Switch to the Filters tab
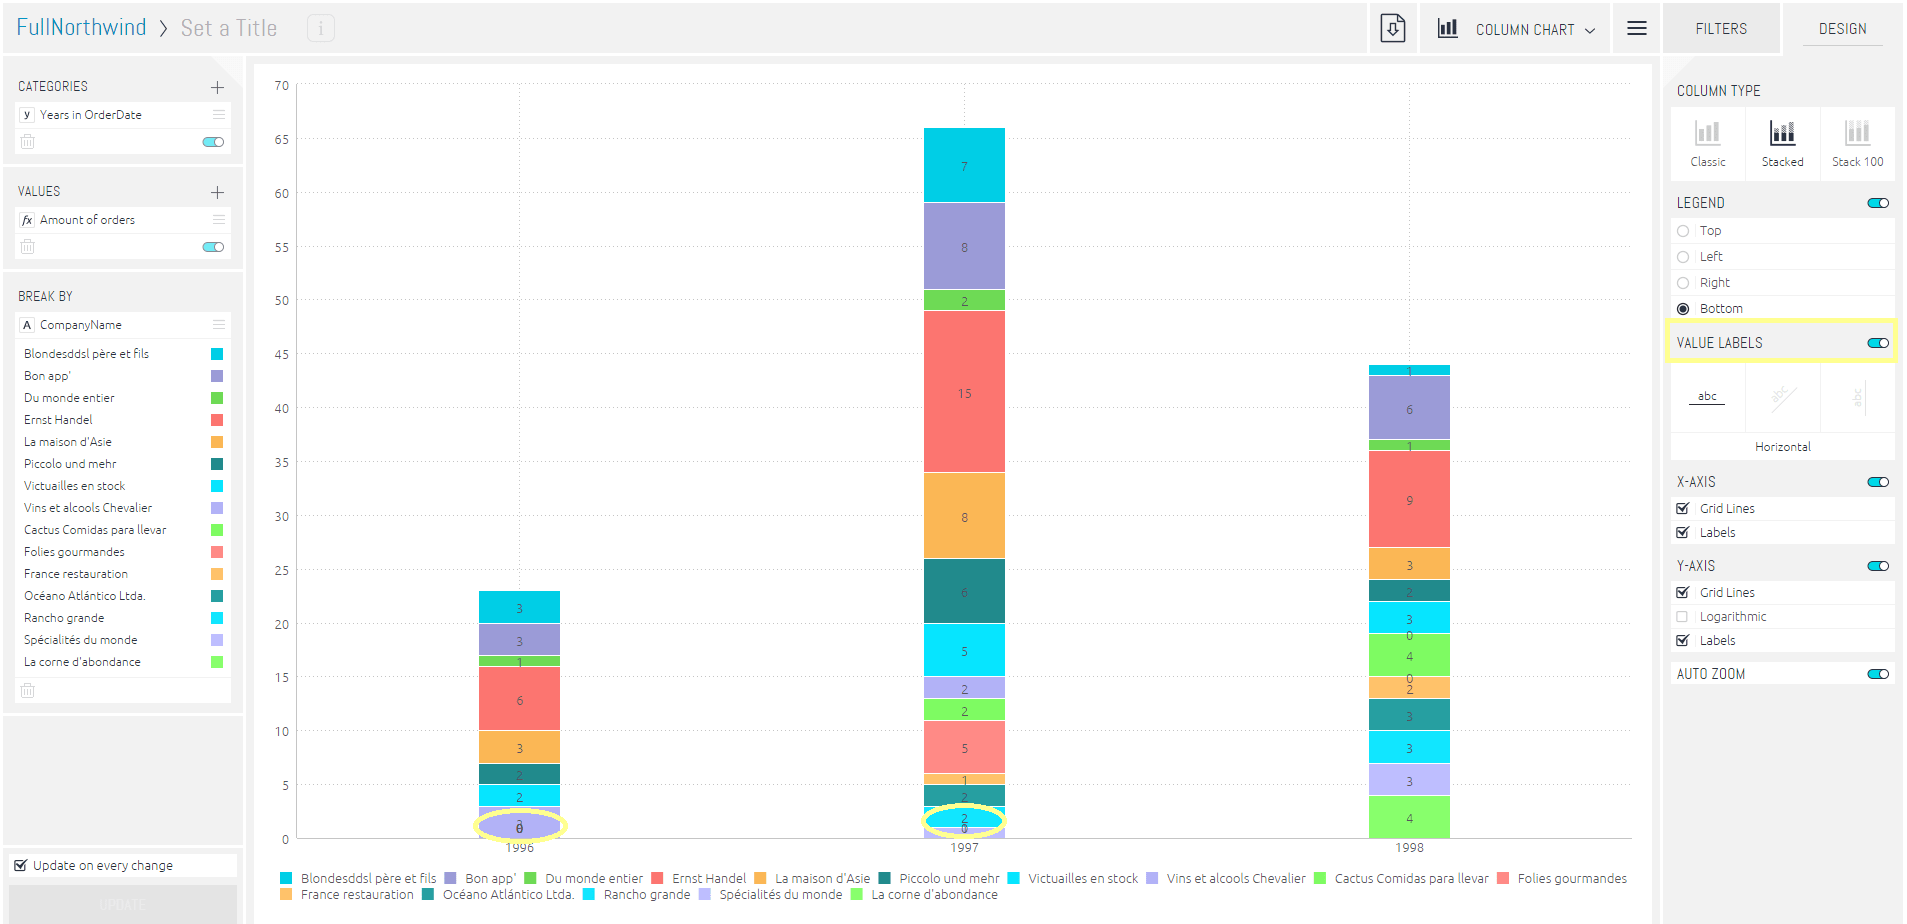This screenshot has height=924, width=1907. coord(1720,29)
